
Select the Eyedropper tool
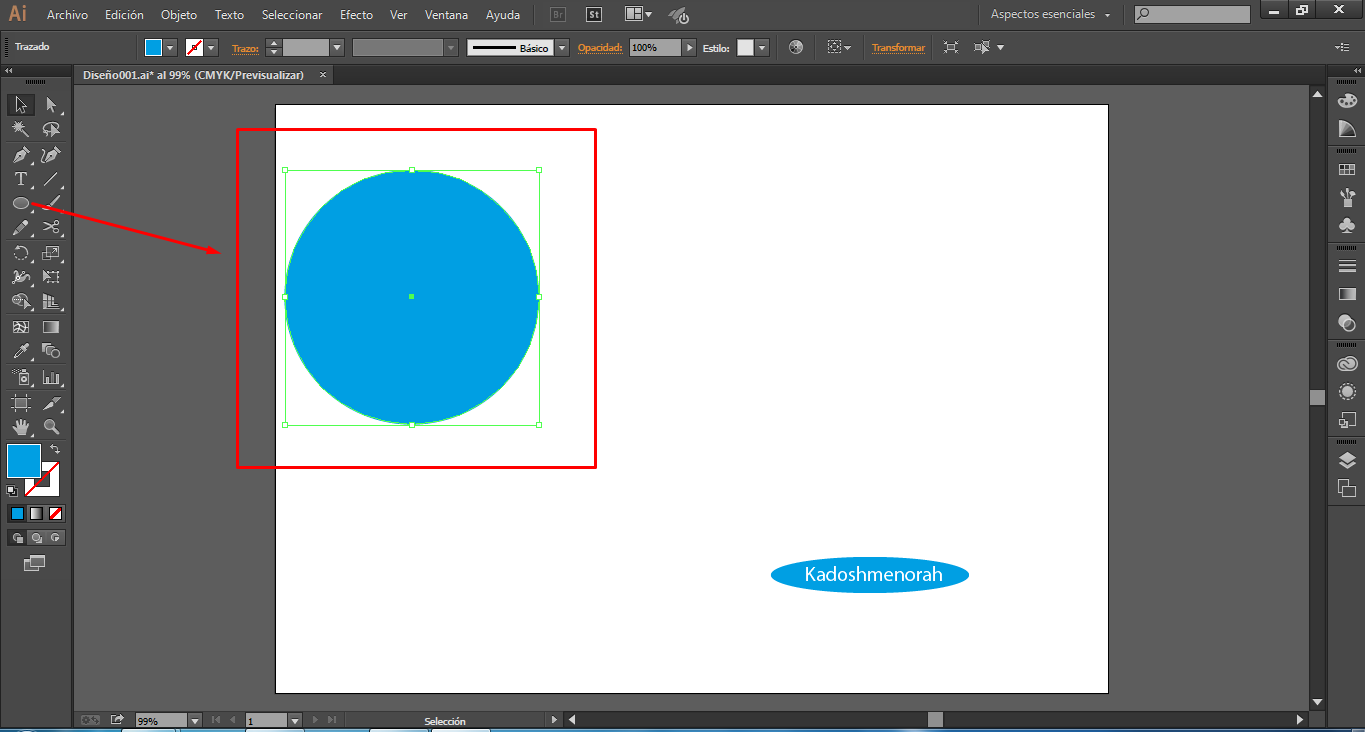pyautogui.click(x=21, y=351)
